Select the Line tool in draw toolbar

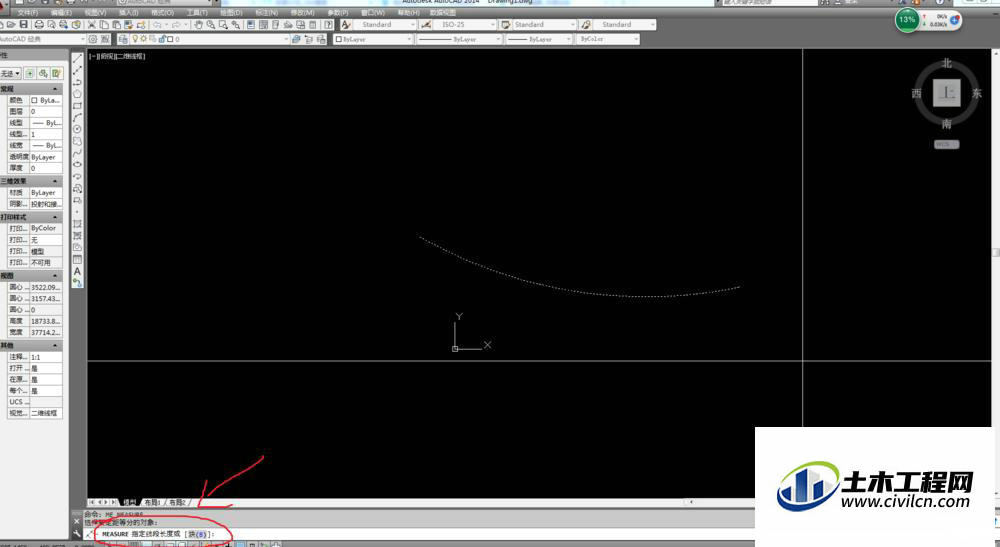click(77, 59)
